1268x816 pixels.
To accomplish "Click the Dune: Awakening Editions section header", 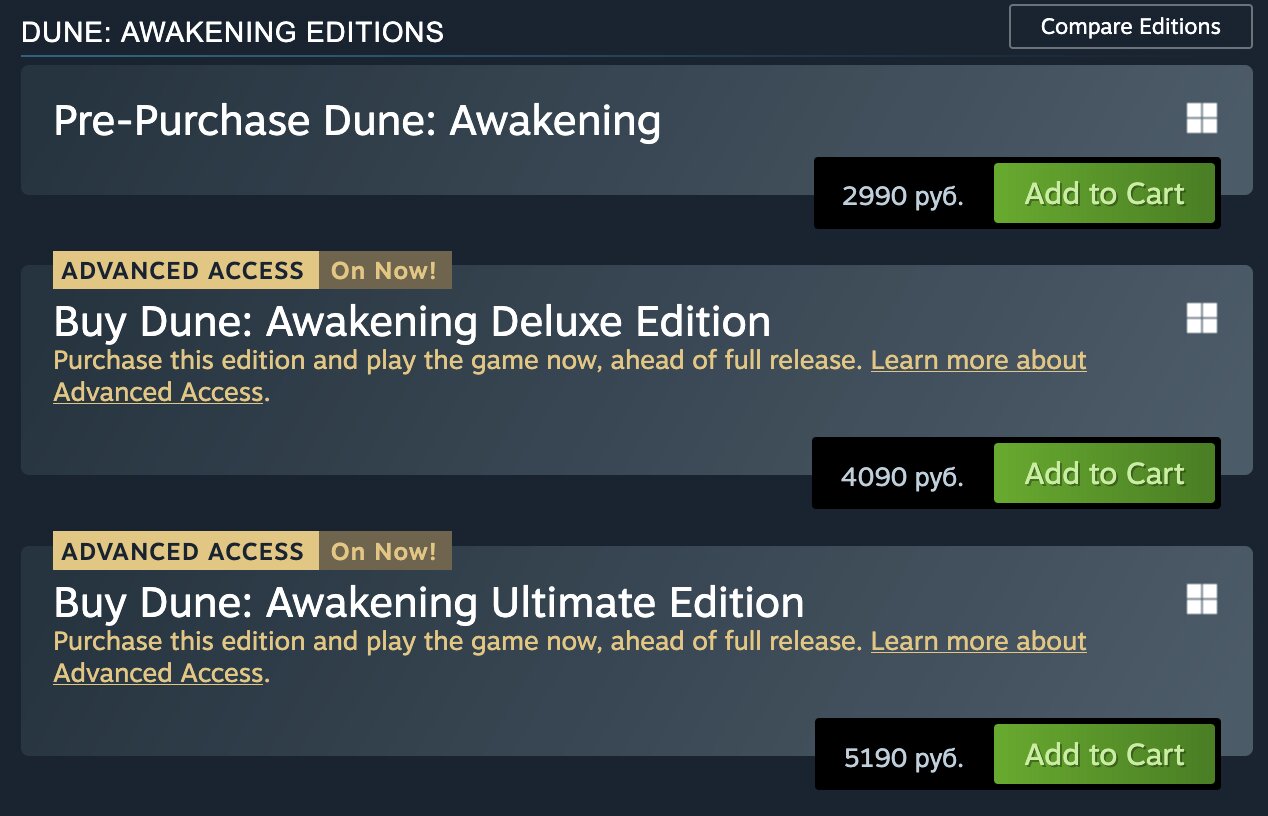I will click(232, 32).
